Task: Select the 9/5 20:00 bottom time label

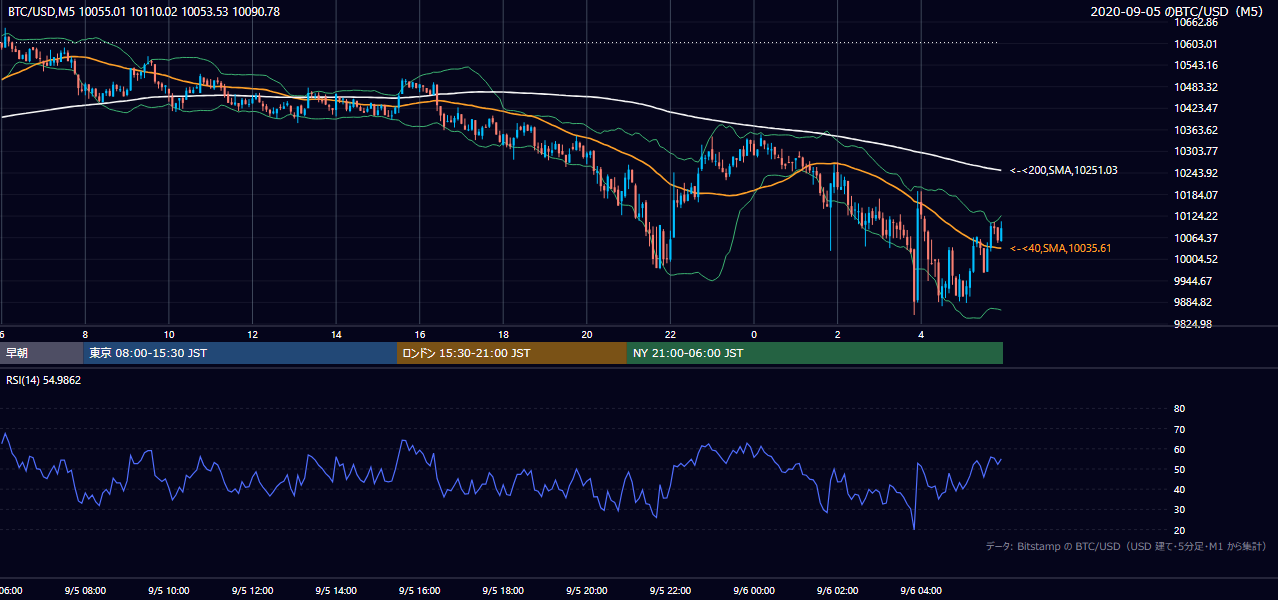Action: coord(587,591)
